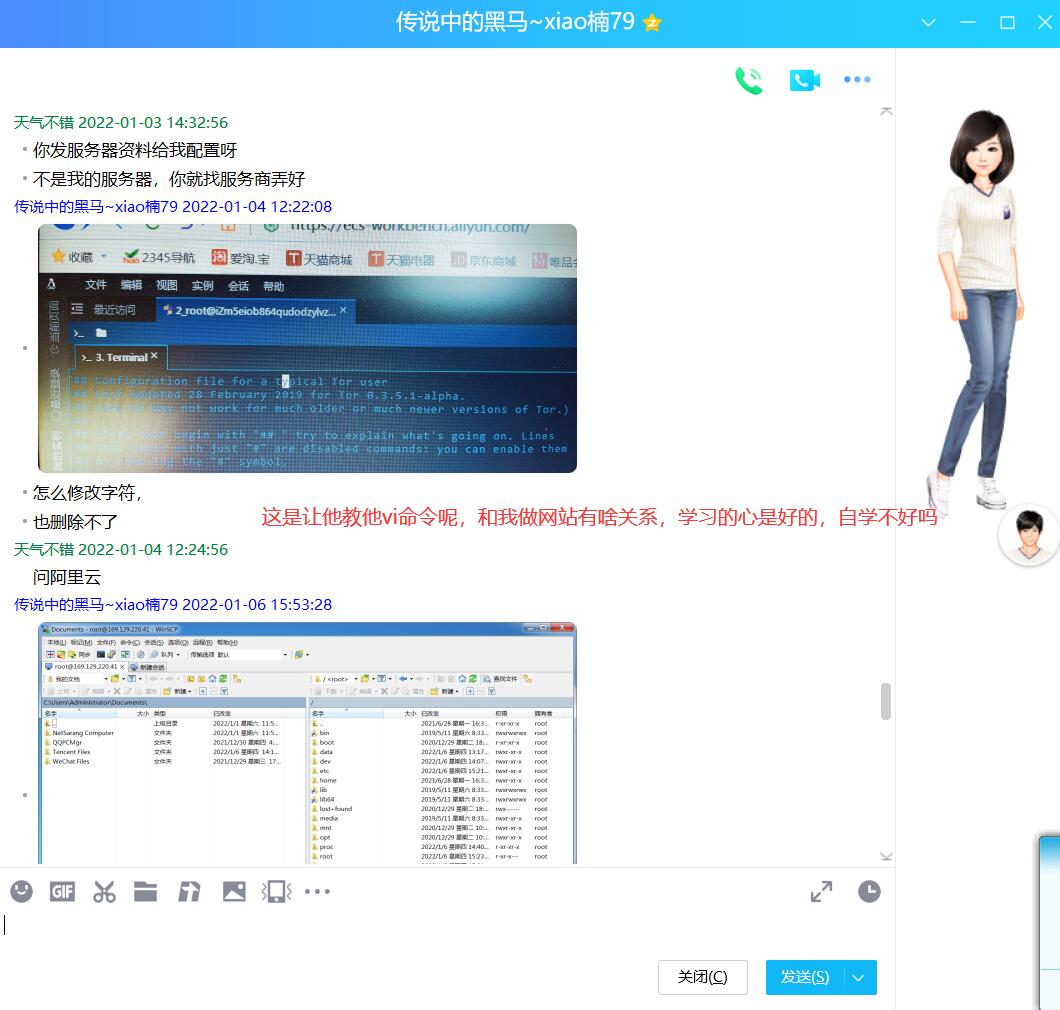Click sender name 天气不错 at 14:32:56
This screenshot has height=1010, width=1060.
pyautogui.click(x=44, y=122)
